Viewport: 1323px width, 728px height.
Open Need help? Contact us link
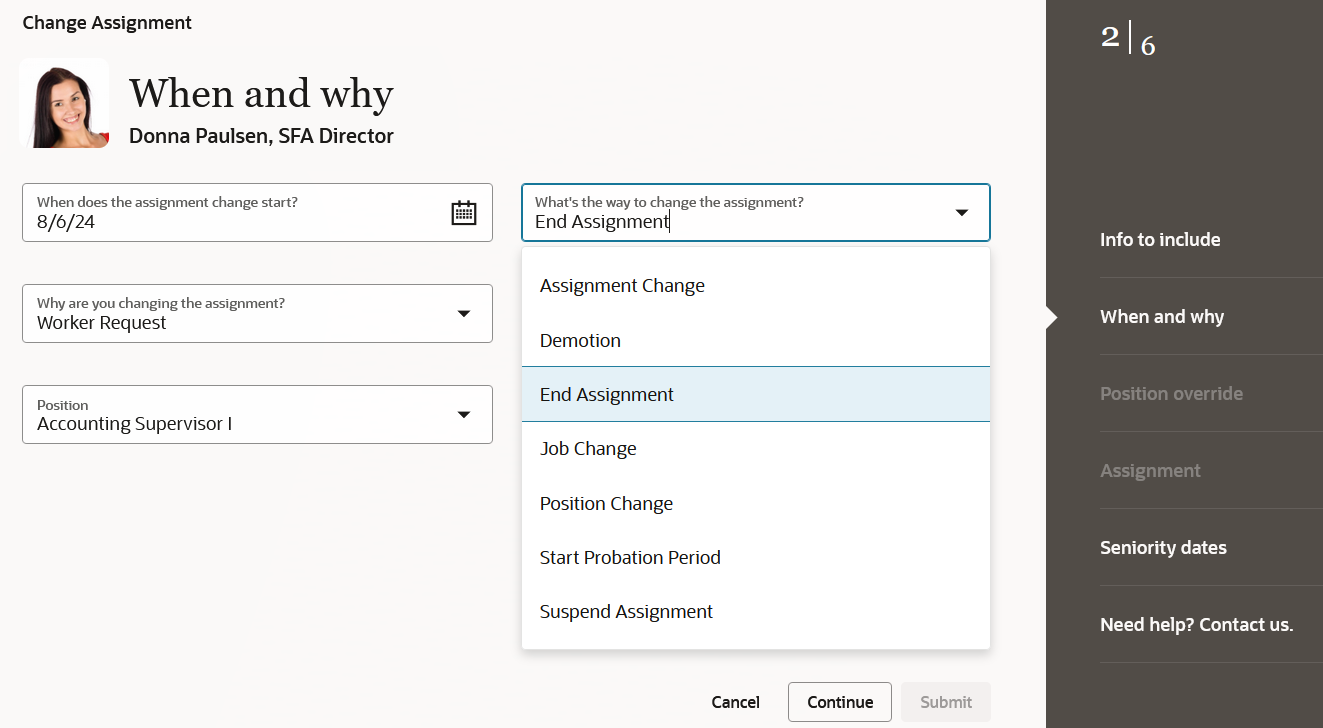pyautogui.click(x=1196, y=624)
